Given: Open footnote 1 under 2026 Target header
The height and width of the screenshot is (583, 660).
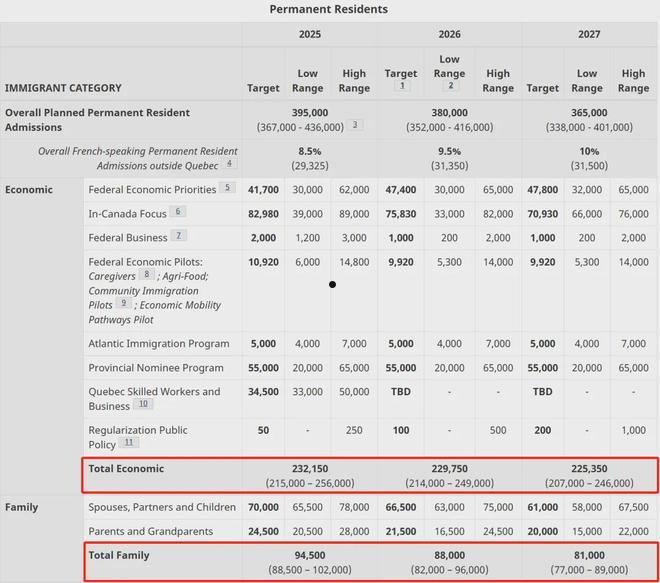Looking at the screenshot, I should (402, 86).
